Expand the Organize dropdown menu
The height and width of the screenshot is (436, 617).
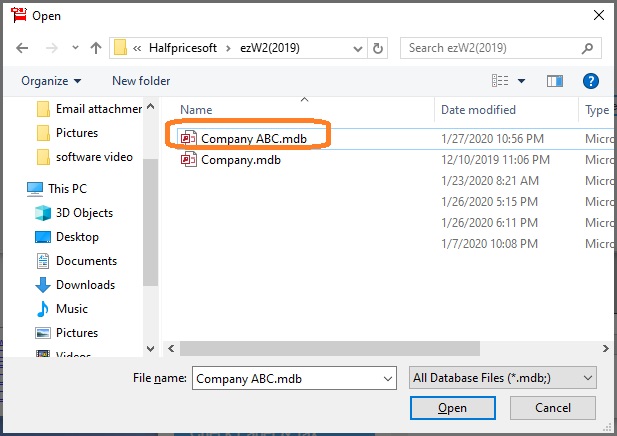[x=51, y=81]
